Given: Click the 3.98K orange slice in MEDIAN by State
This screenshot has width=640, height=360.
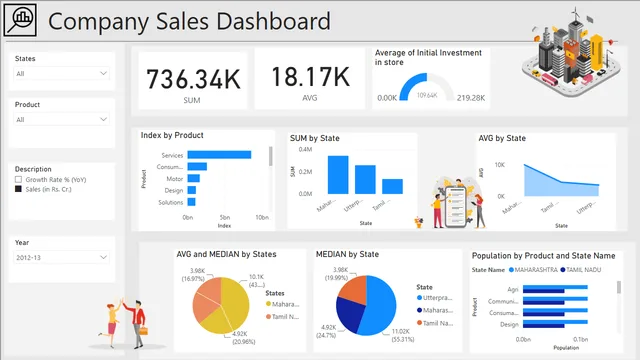Looking at the screenshot, I should (354, 290).
